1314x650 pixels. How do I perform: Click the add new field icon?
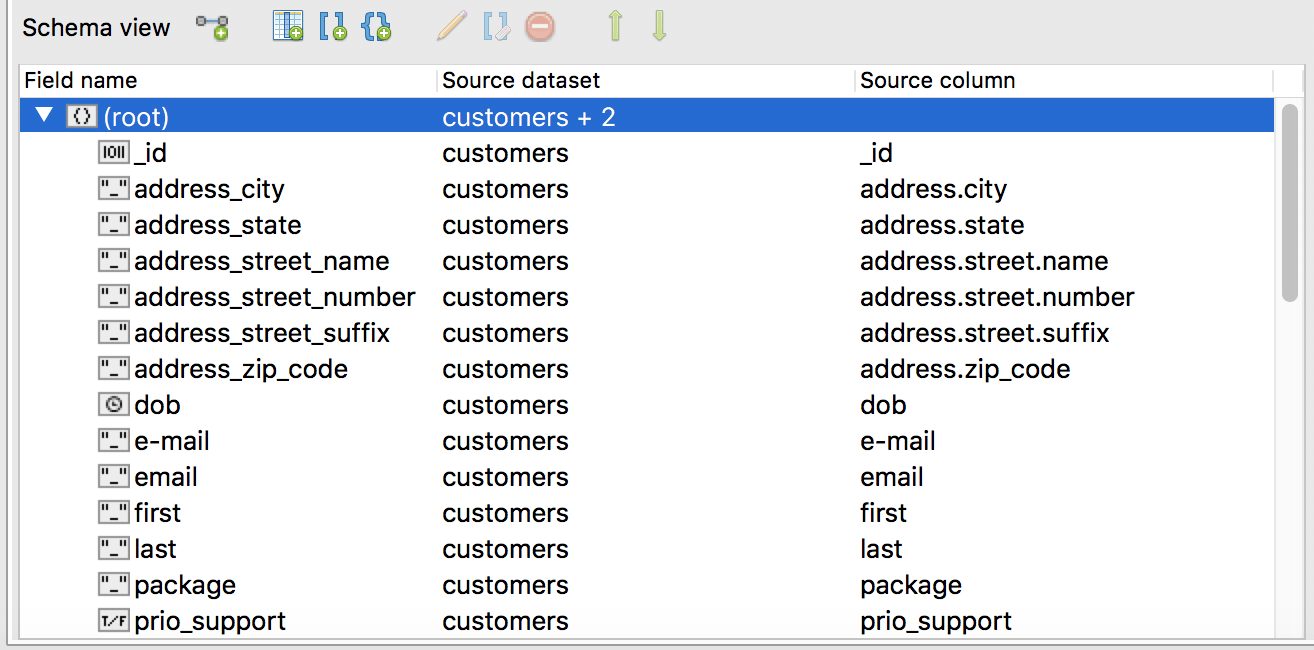[x=288, y=27]
